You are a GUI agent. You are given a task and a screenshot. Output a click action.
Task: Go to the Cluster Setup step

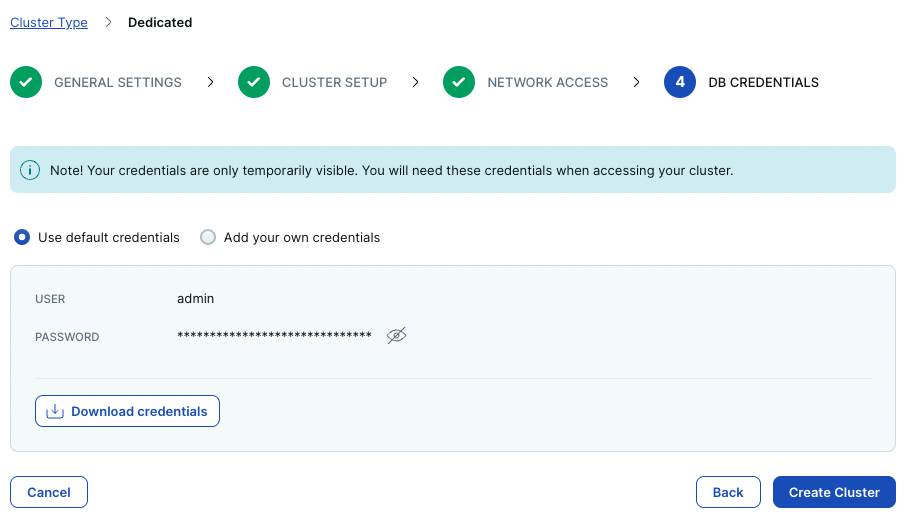[334, 82]
